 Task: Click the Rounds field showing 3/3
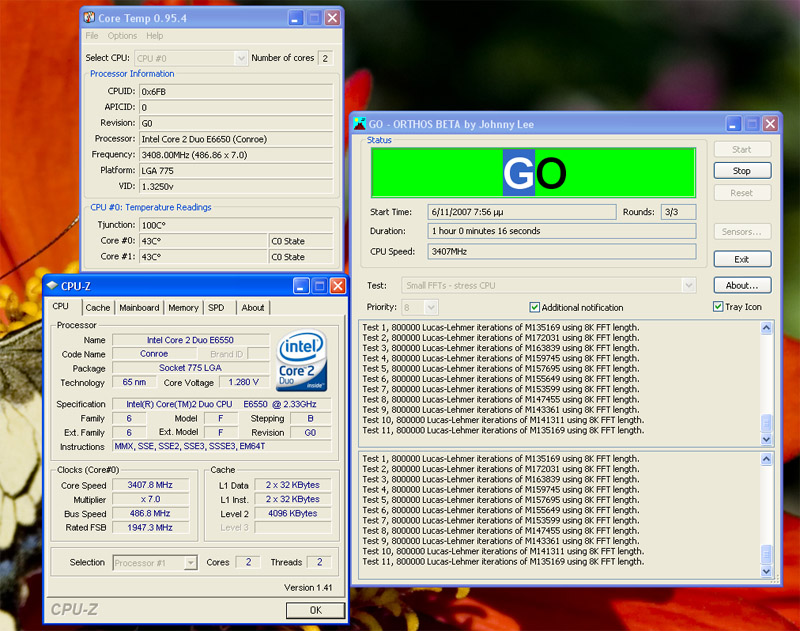pyautogui.click(x=678, y=212)
